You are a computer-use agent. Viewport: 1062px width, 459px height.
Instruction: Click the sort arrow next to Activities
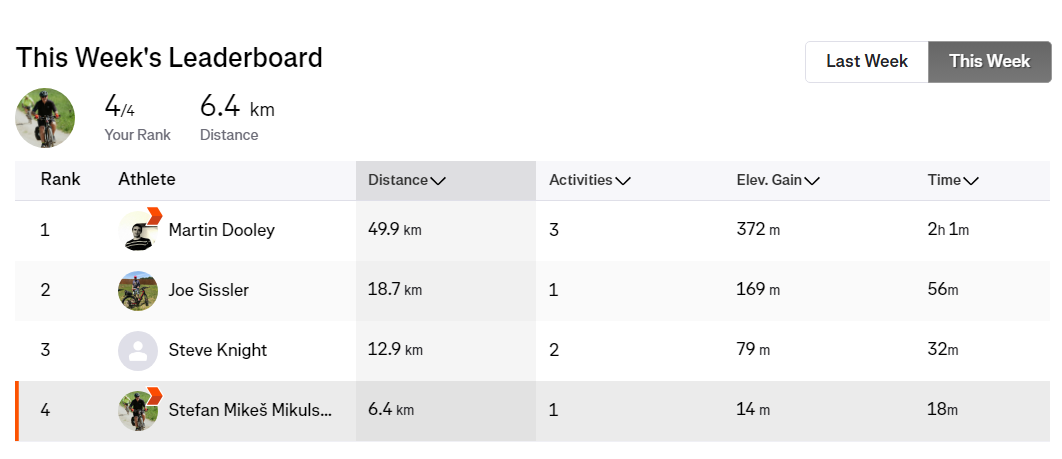pos(623,181)
